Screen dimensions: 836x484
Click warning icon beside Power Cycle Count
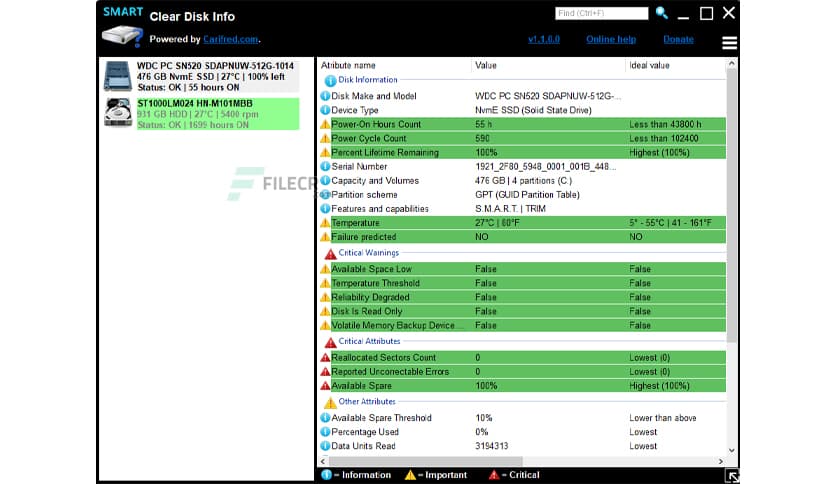point(325,138)
